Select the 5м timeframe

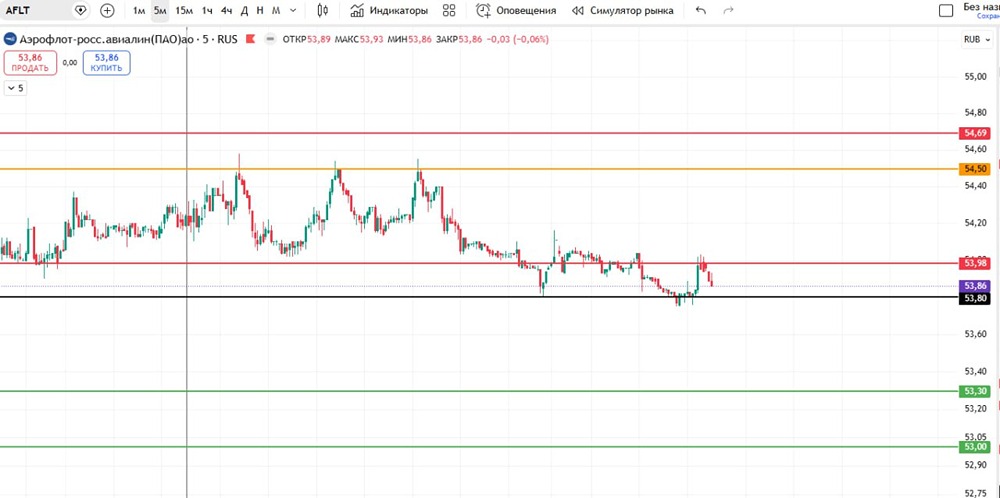pos(160,11)
